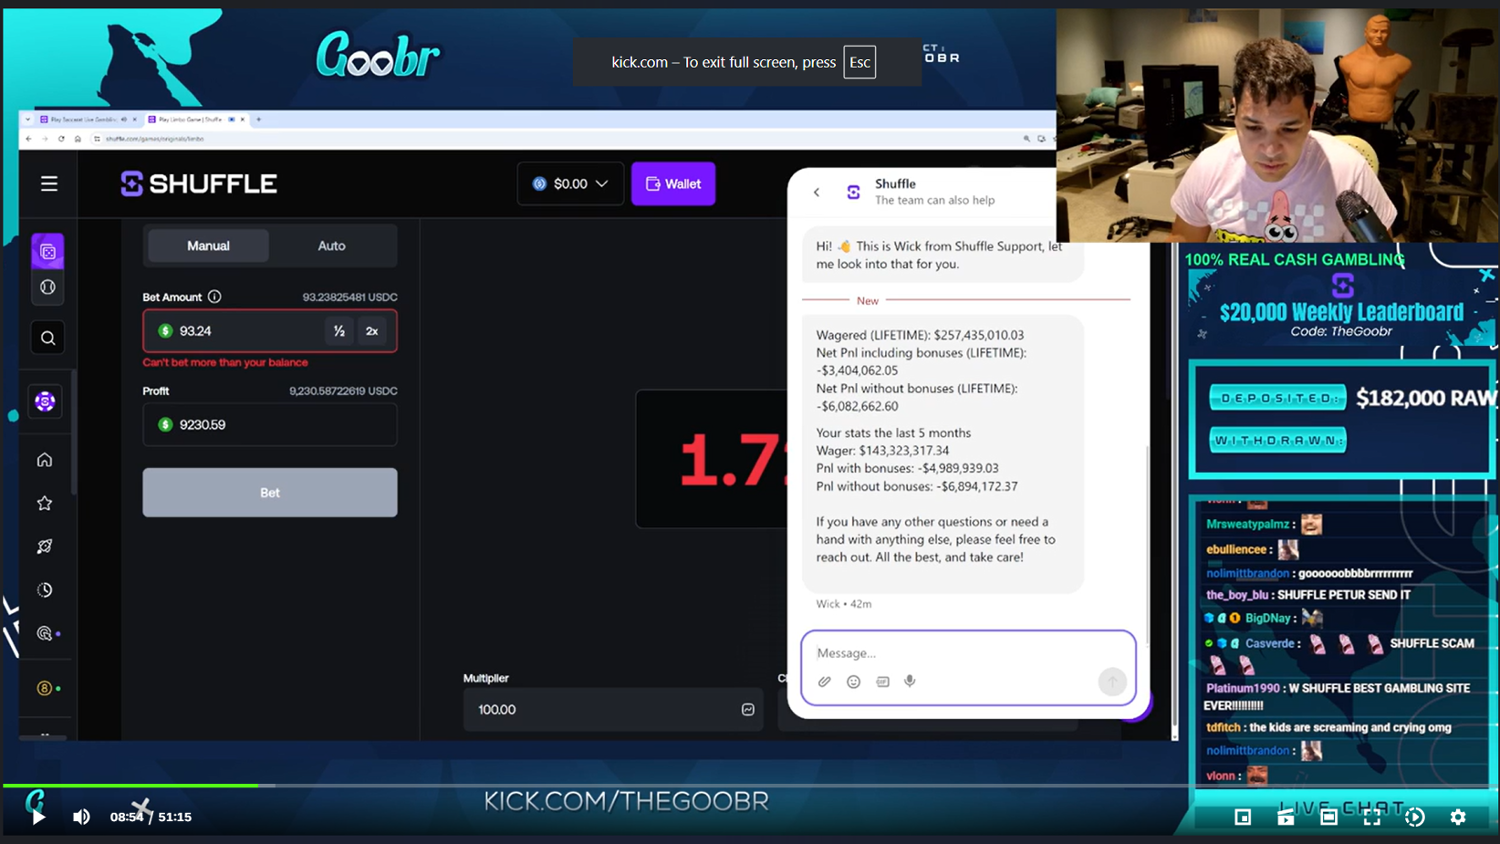Open the multiplier field selector icon
Image resolution: width=1500 pixels, height=844 pixels.
[747, 709]
